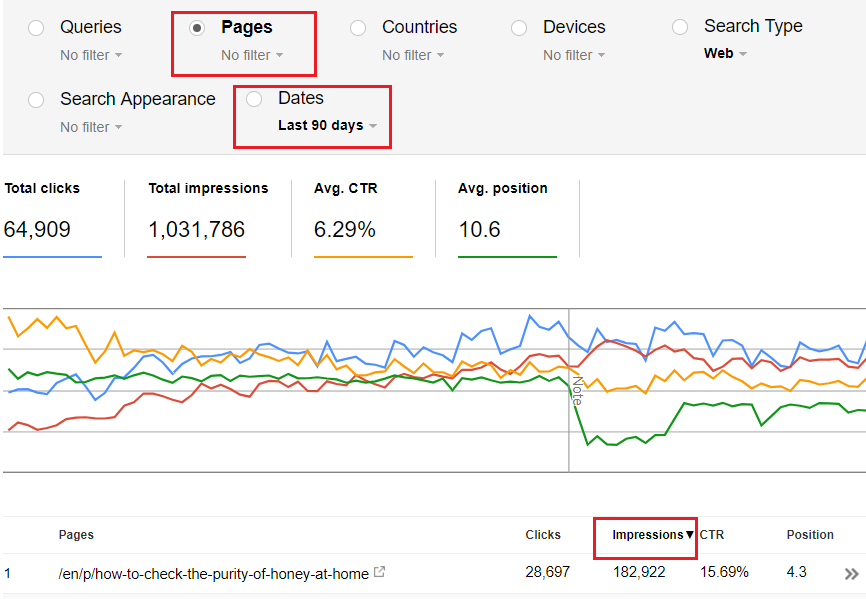The height and width of the screenshot is (599, 866).
Task: Open the No filter dropdown under Countries
Action: (413, 55)
